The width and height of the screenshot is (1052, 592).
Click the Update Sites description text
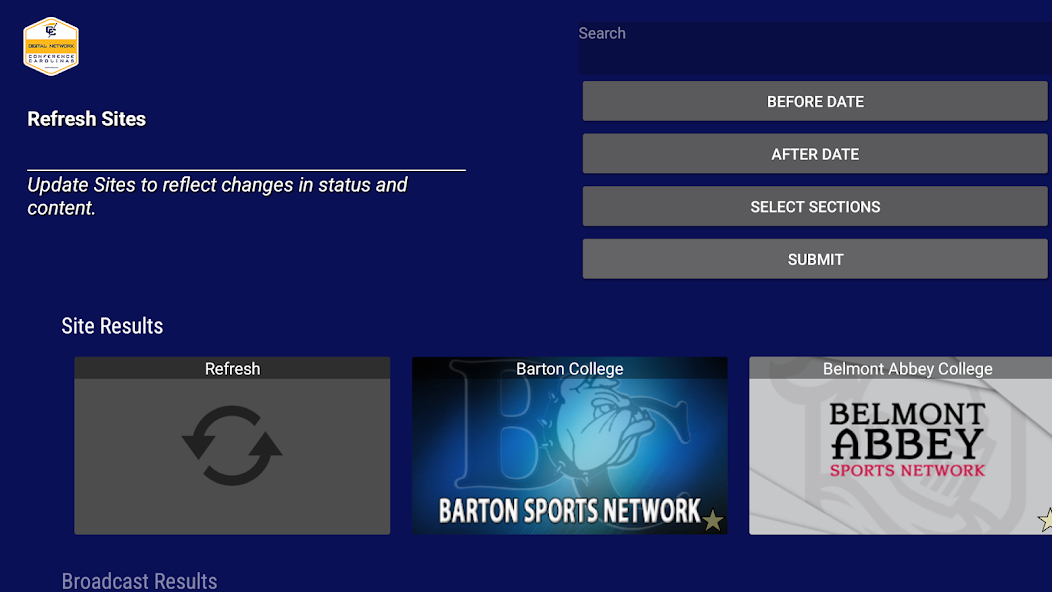click(x=217, y=196)
